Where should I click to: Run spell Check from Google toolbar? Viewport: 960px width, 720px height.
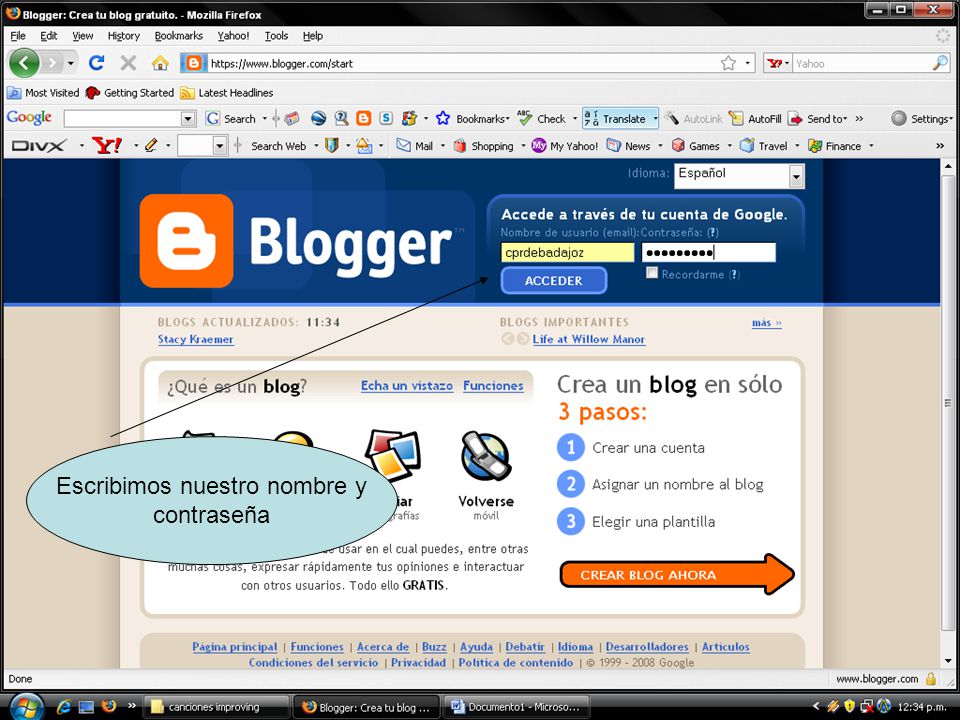pyautogui.click(x=541, y=118)
